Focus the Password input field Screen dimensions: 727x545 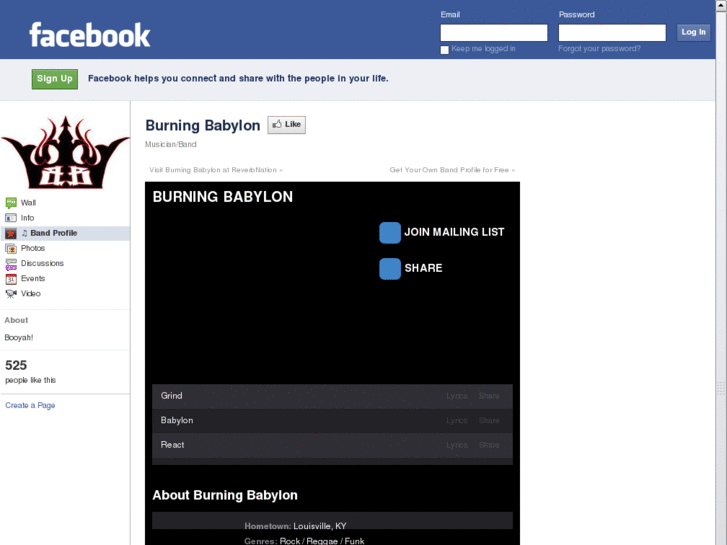[x=612, y=33]
